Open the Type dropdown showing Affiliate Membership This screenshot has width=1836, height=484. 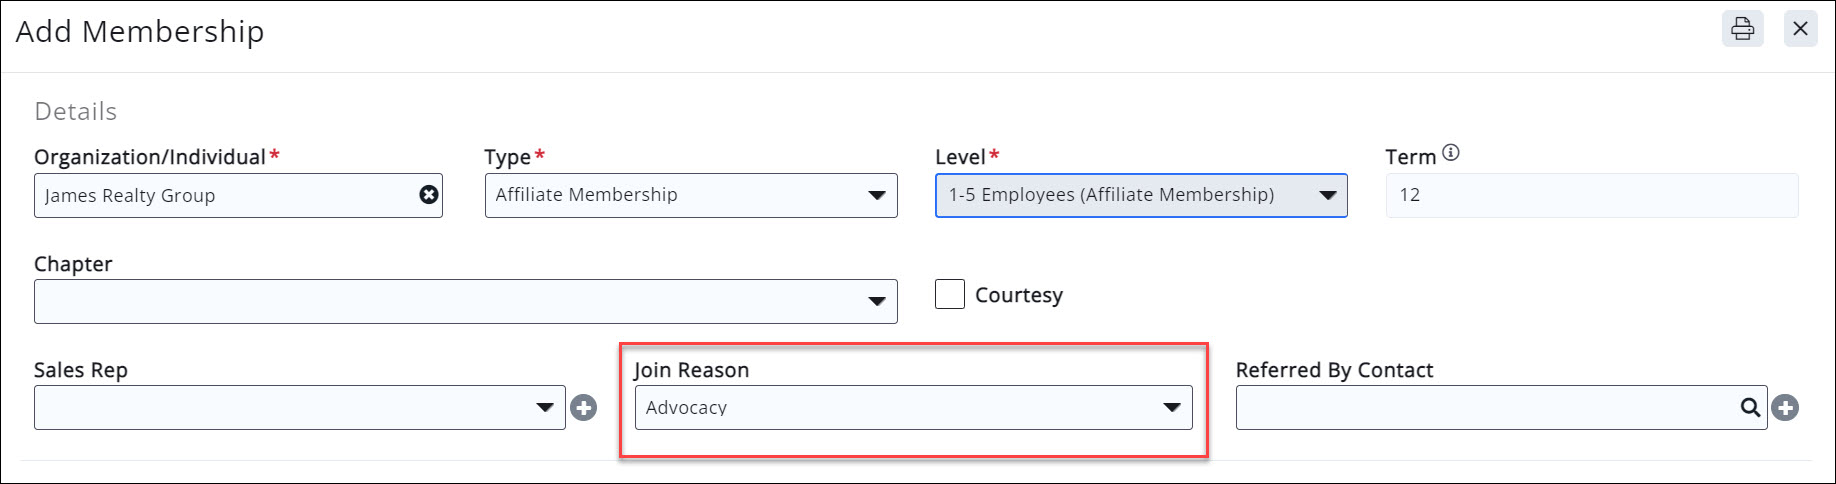[x=690, y=195]
